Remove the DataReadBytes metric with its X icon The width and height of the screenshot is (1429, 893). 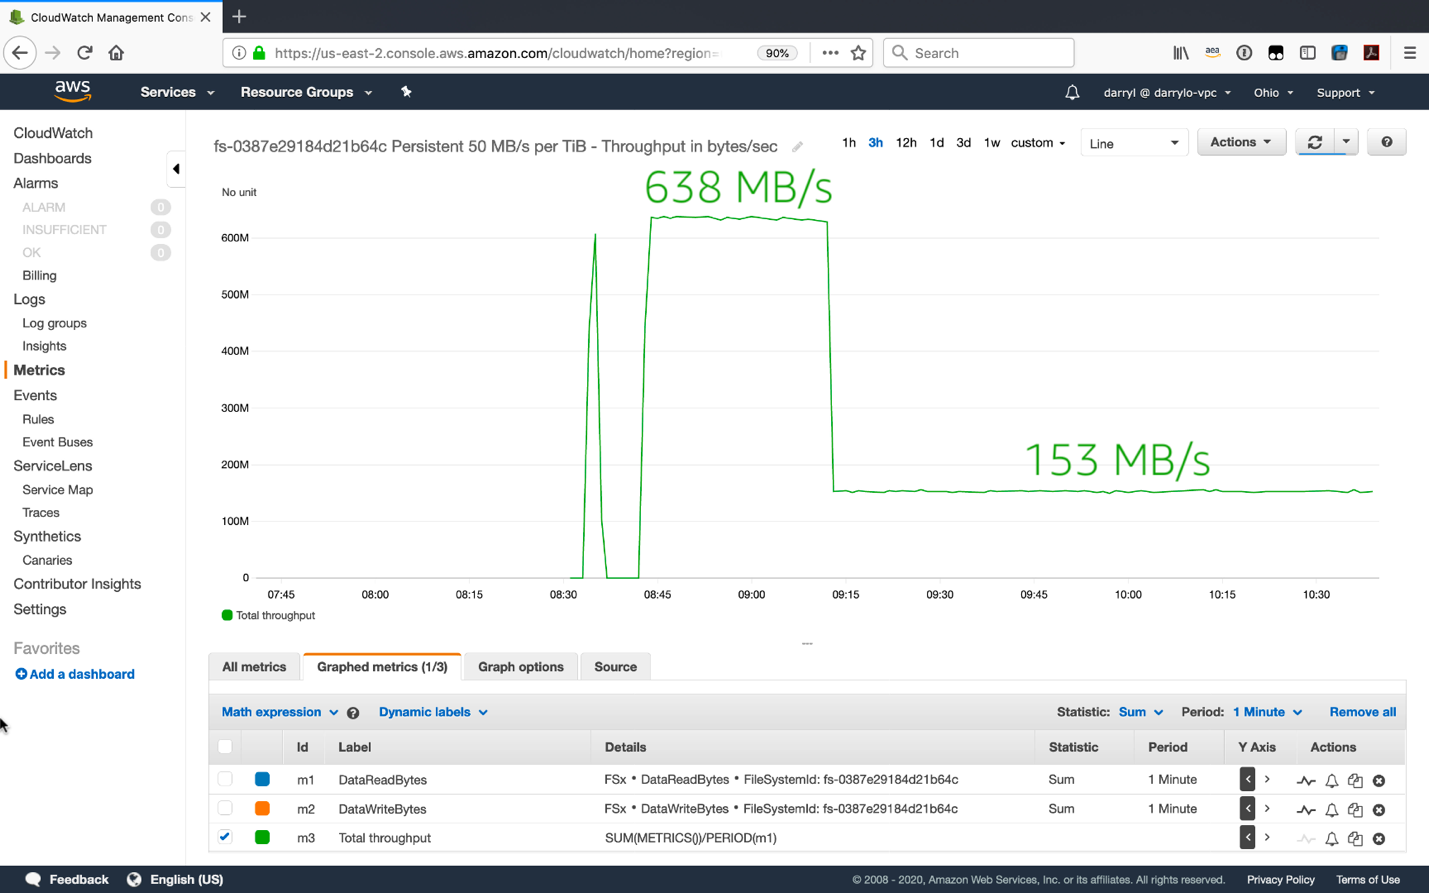[1378, 780]
